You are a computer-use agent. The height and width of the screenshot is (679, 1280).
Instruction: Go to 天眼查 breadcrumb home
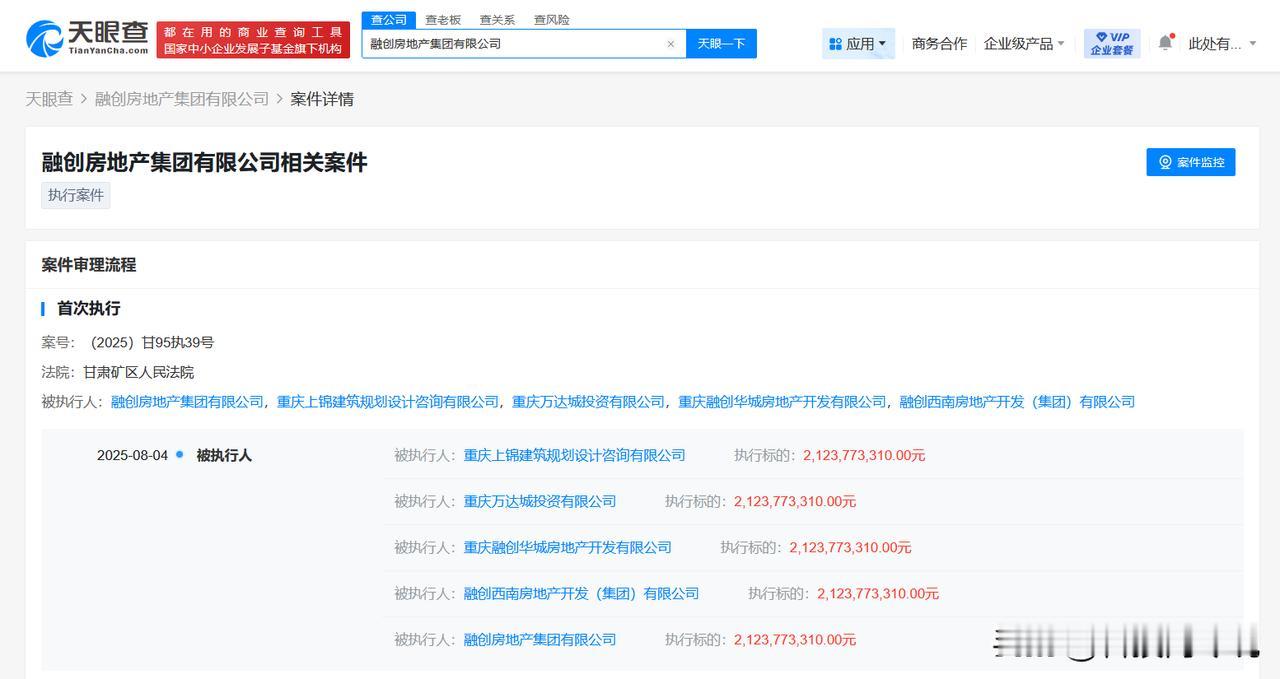click(49, 99)
